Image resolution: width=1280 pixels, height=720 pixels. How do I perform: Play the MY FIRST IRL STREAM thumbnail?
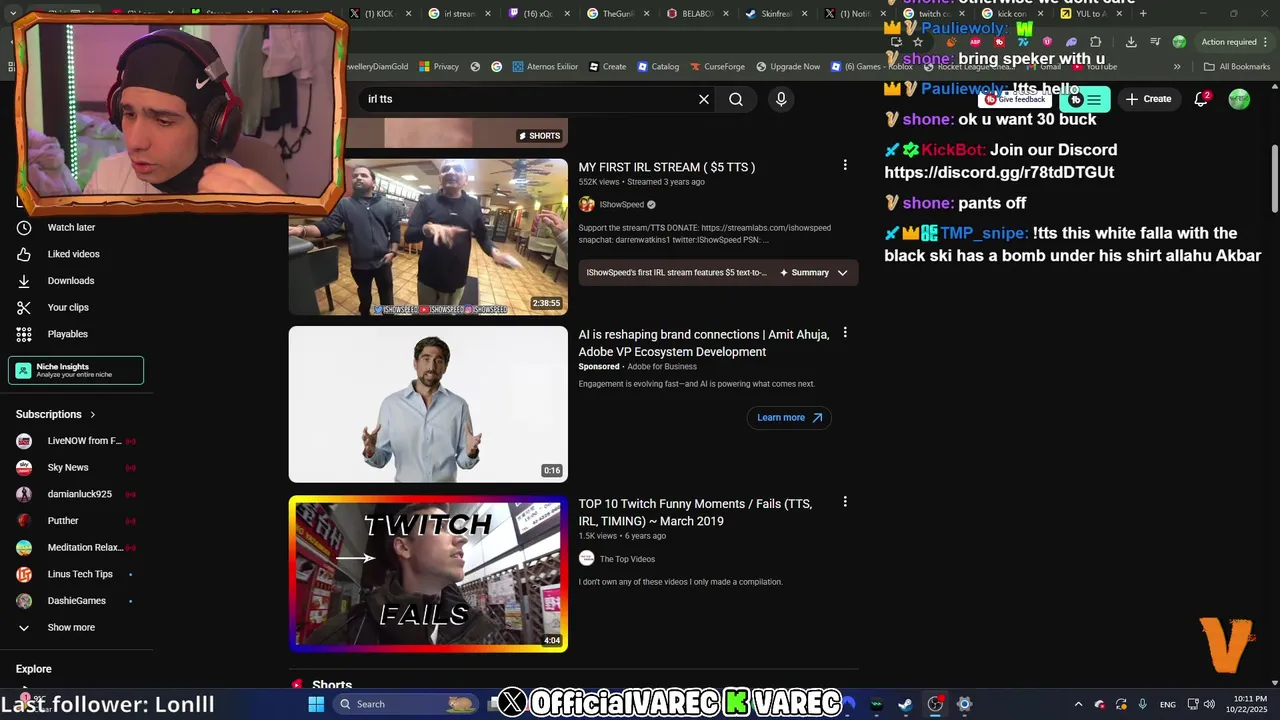[x=428, y=237]
